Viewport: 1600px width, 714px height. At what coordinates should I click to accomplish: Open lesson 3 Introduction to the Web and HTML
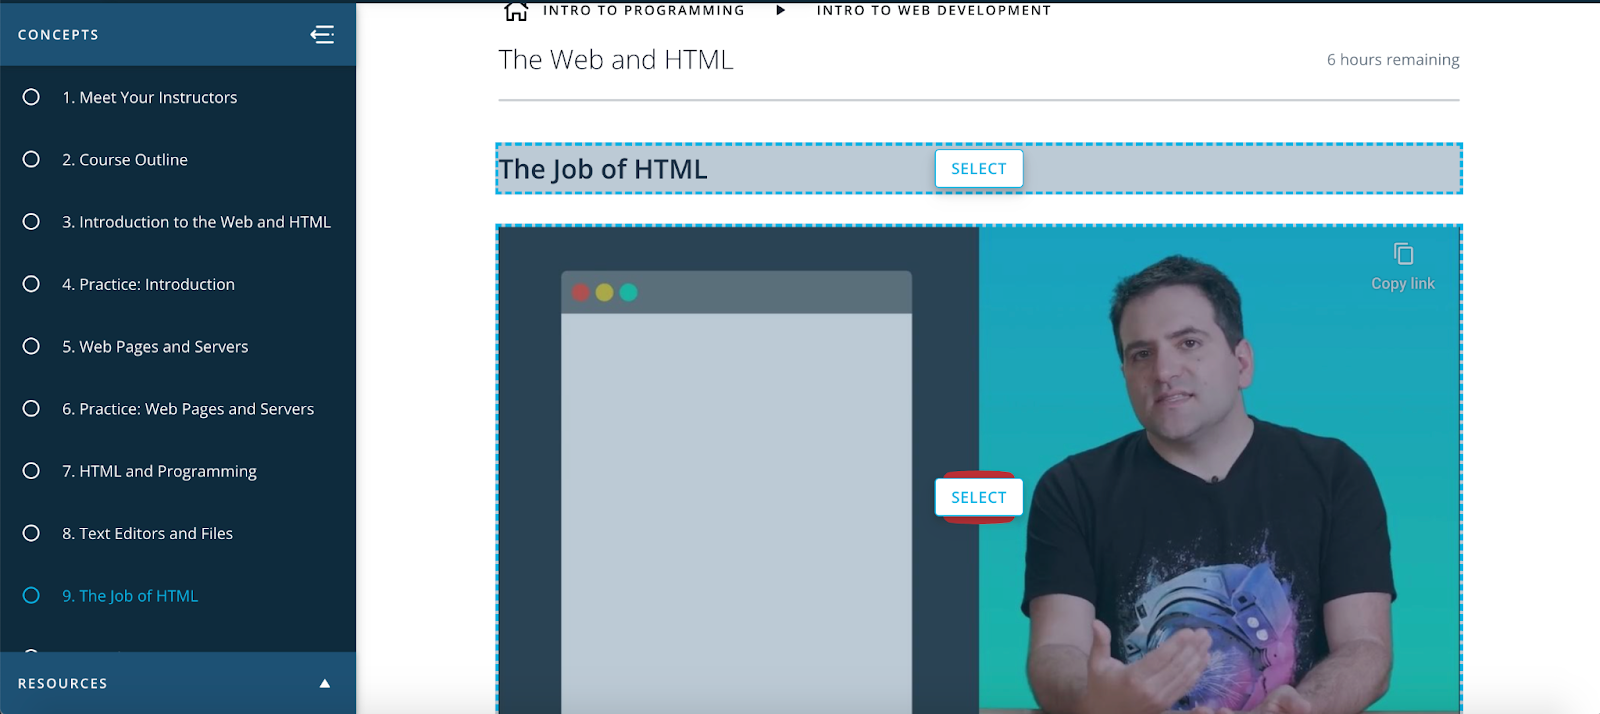click(x=196, y=222)
